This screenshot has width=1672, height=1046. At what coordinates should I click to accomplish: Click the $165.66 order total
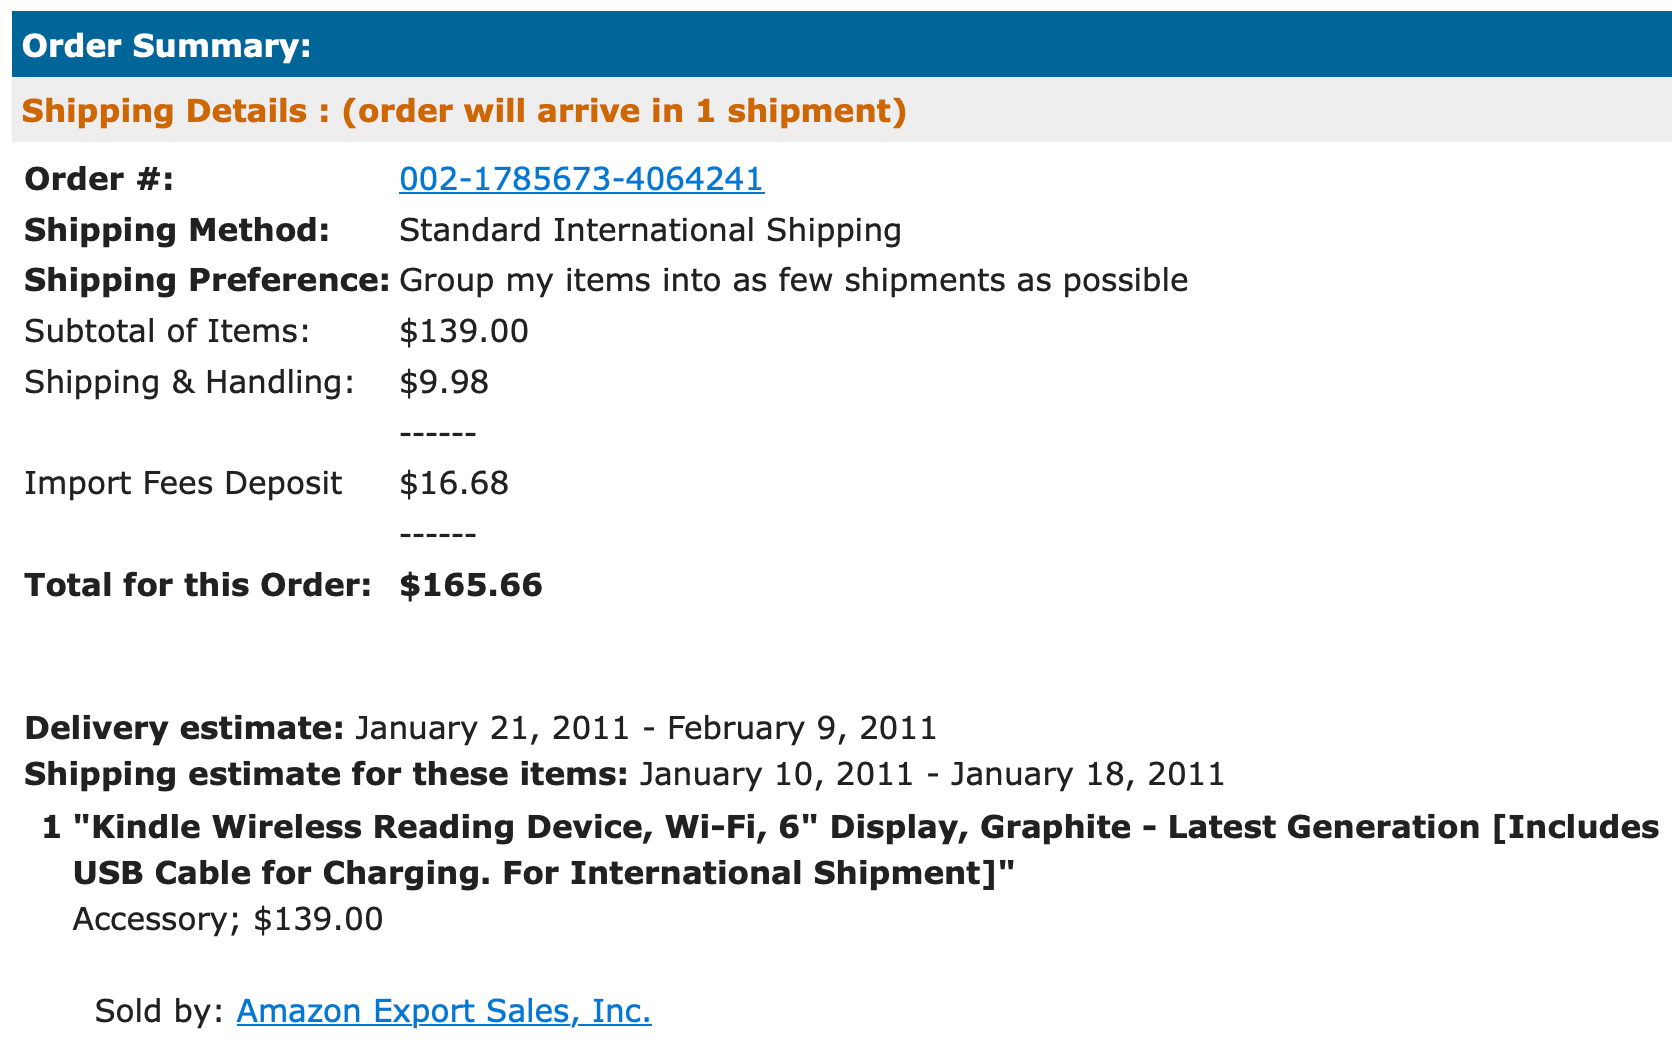[x=471, y=585]
